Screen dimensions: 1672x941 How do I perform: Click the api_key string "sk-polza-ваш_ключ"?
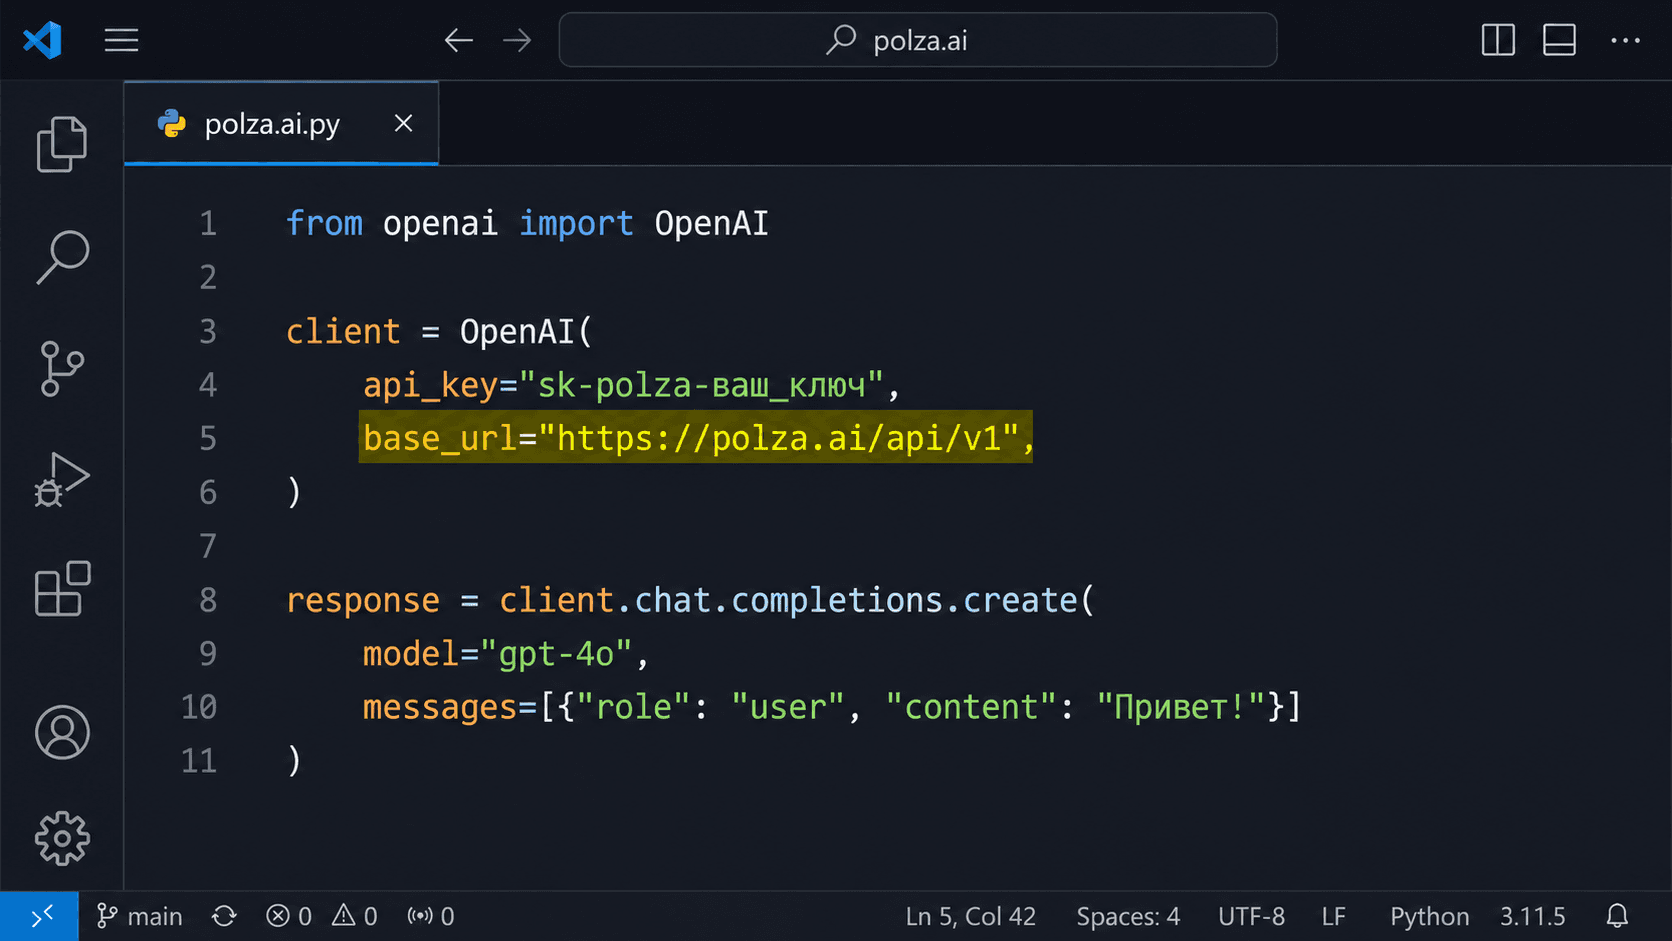(x=701, y=385)
